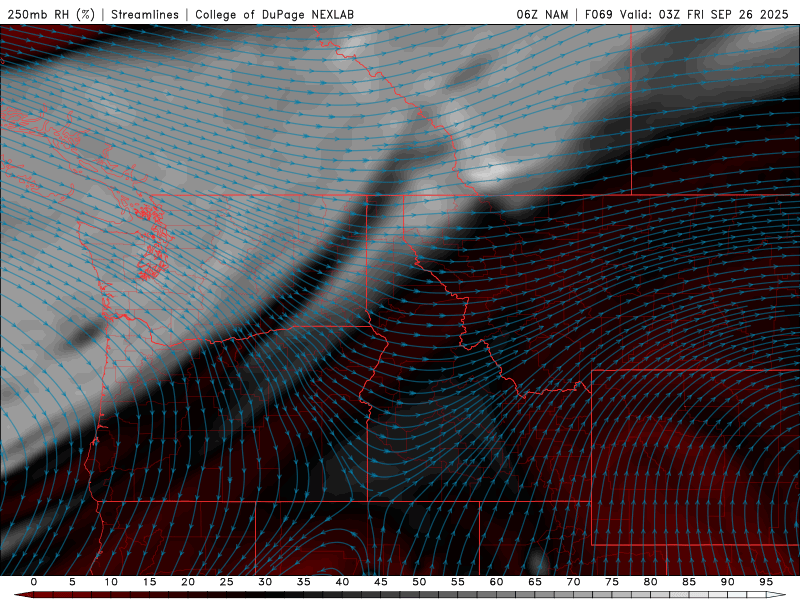Click the 10 label on the legend
This screenshot has width=800, height=600.
click(x=111, y=582)
